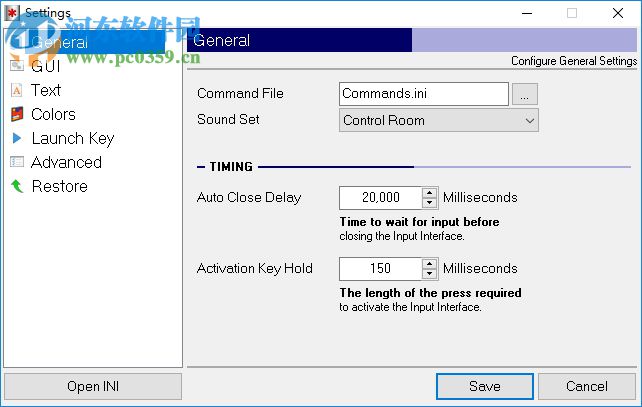Click the Restore green arrow icon
Screen dimensions: 642x407
[17, 186]
